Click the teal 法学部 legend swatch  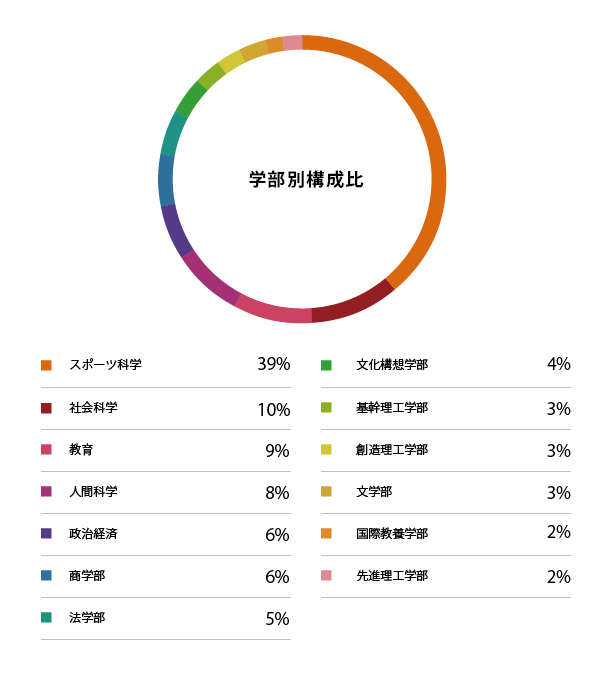tap(46, 617)
